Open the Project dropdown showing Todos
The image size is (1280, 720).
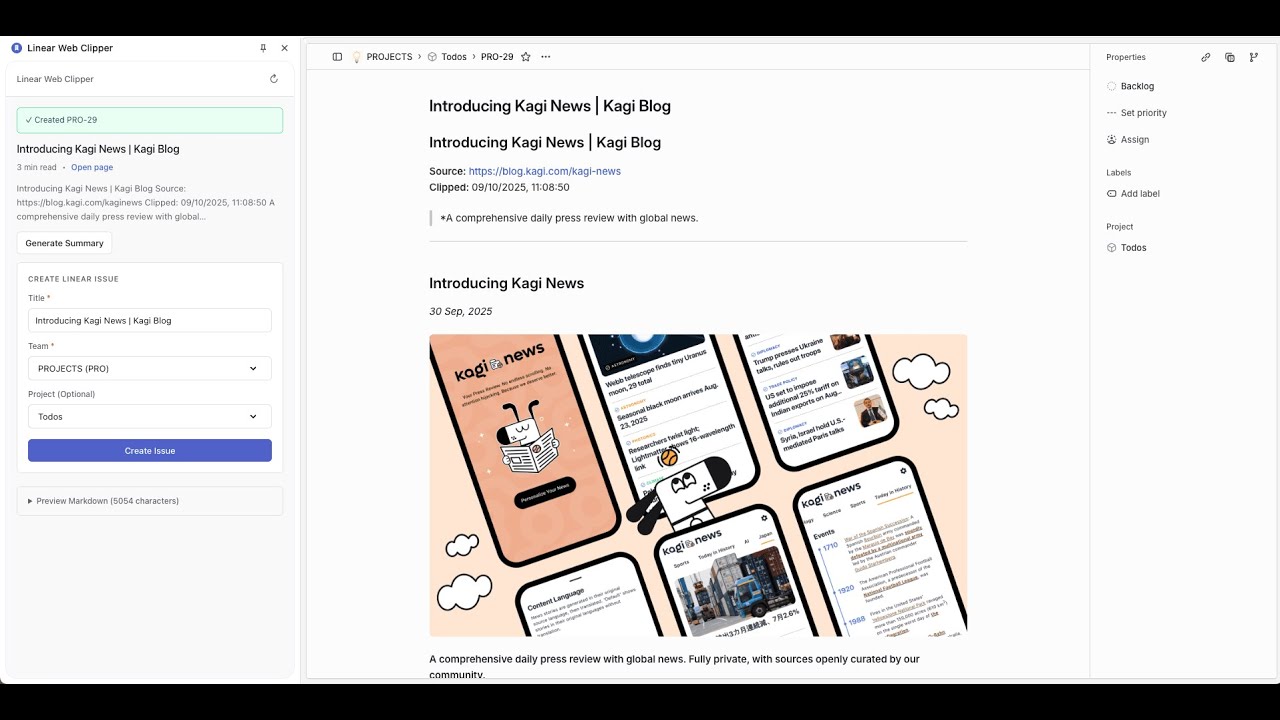click(150, 417)
